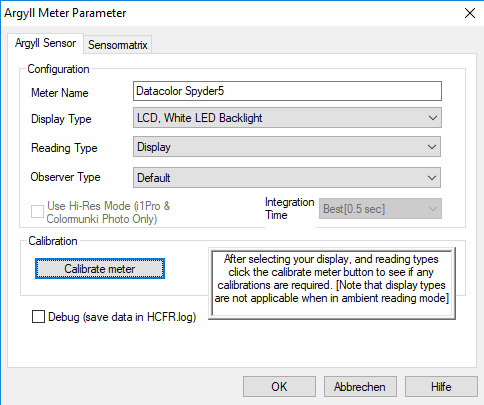Click the Reading Type chevron arrow
The width and height of the screenshot is (484, 405).
pyautogui.click(x=432, y=147)
